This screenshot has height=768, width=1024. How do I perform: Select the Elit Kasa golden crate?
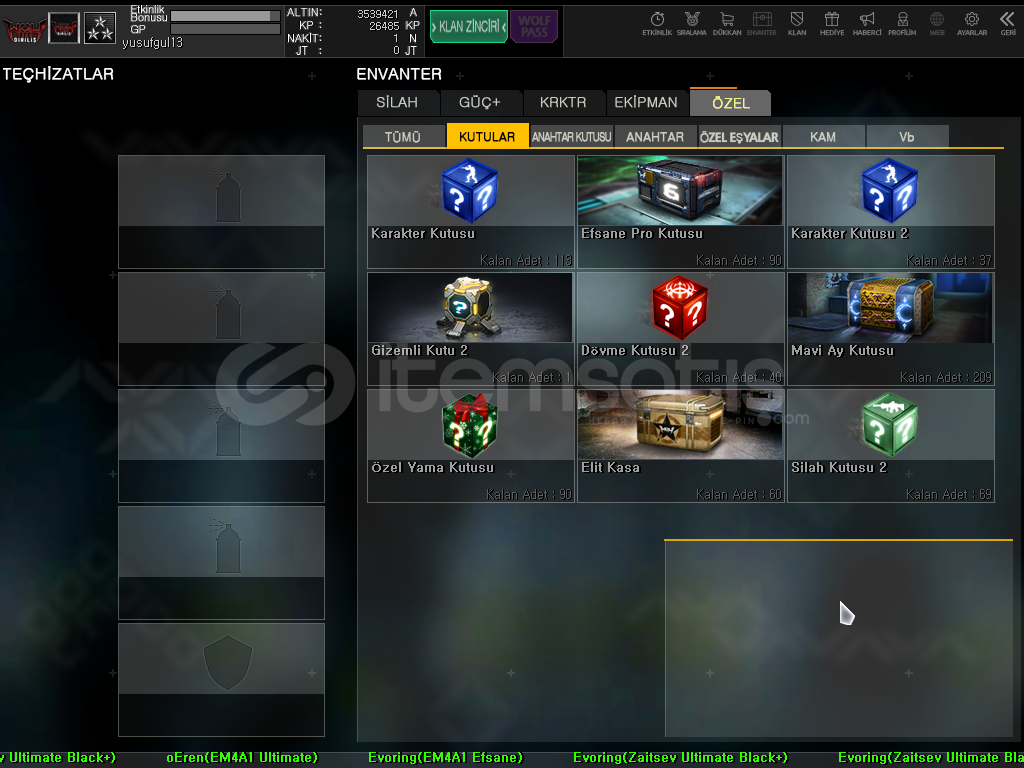(x=680, y=446)
